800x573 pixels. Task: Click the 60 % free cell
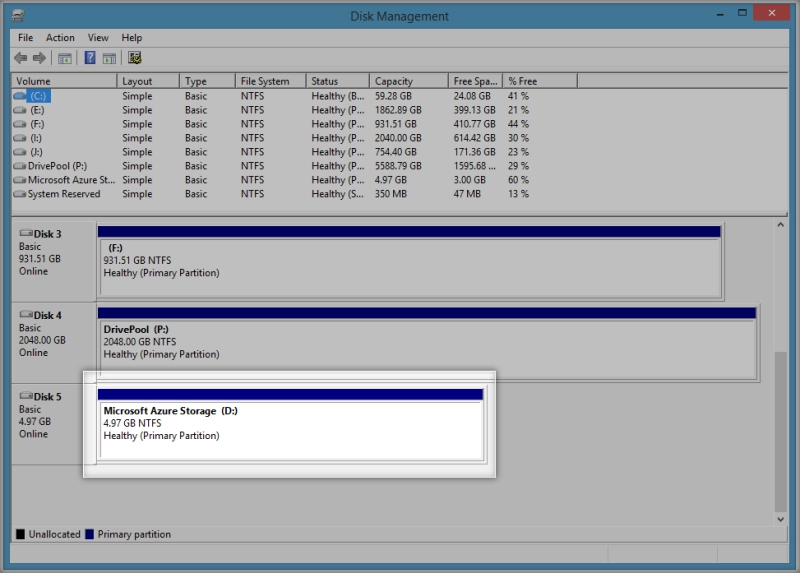point(518,180)
